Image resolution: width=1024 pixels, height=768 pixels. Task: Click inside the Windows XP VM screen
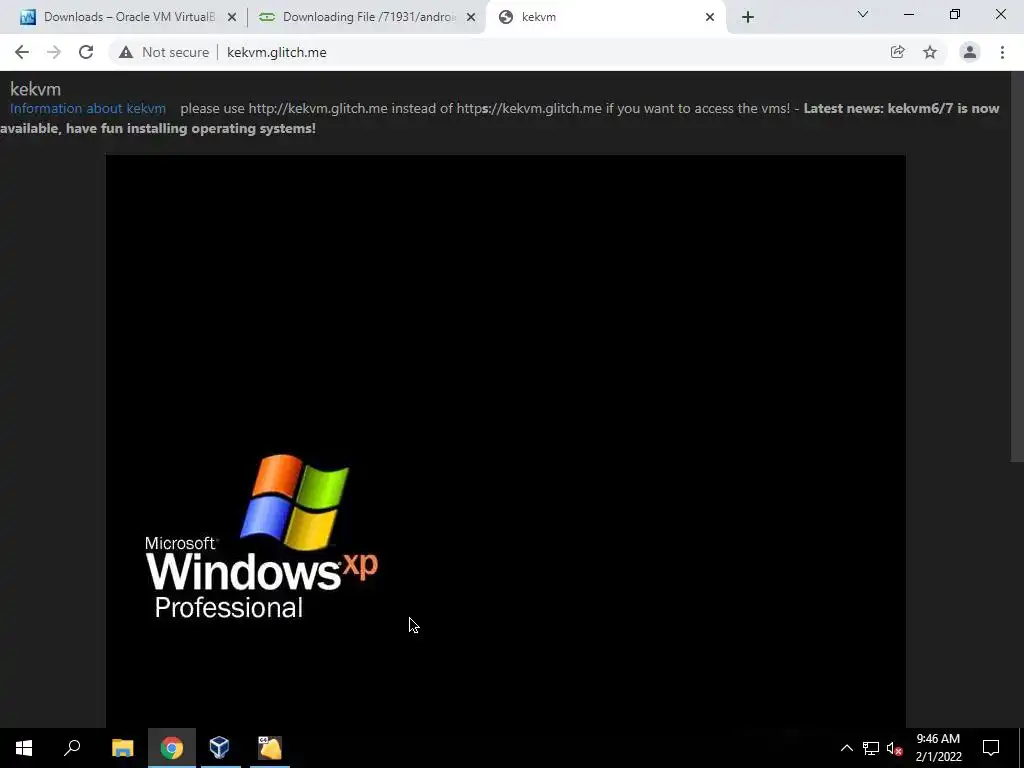tap(505, 441)
